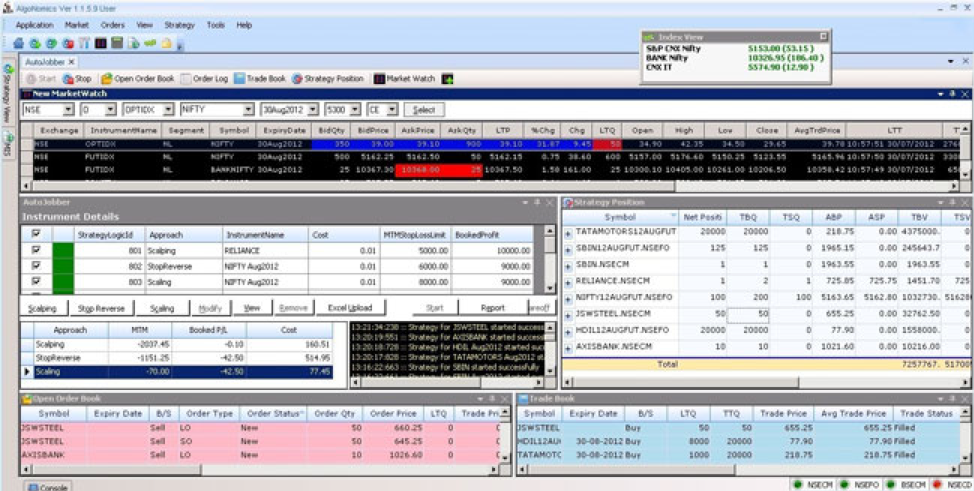This screenshot has height=491, width=974.
Task: Close the AutoJobber tab
Action: point(71,62)
